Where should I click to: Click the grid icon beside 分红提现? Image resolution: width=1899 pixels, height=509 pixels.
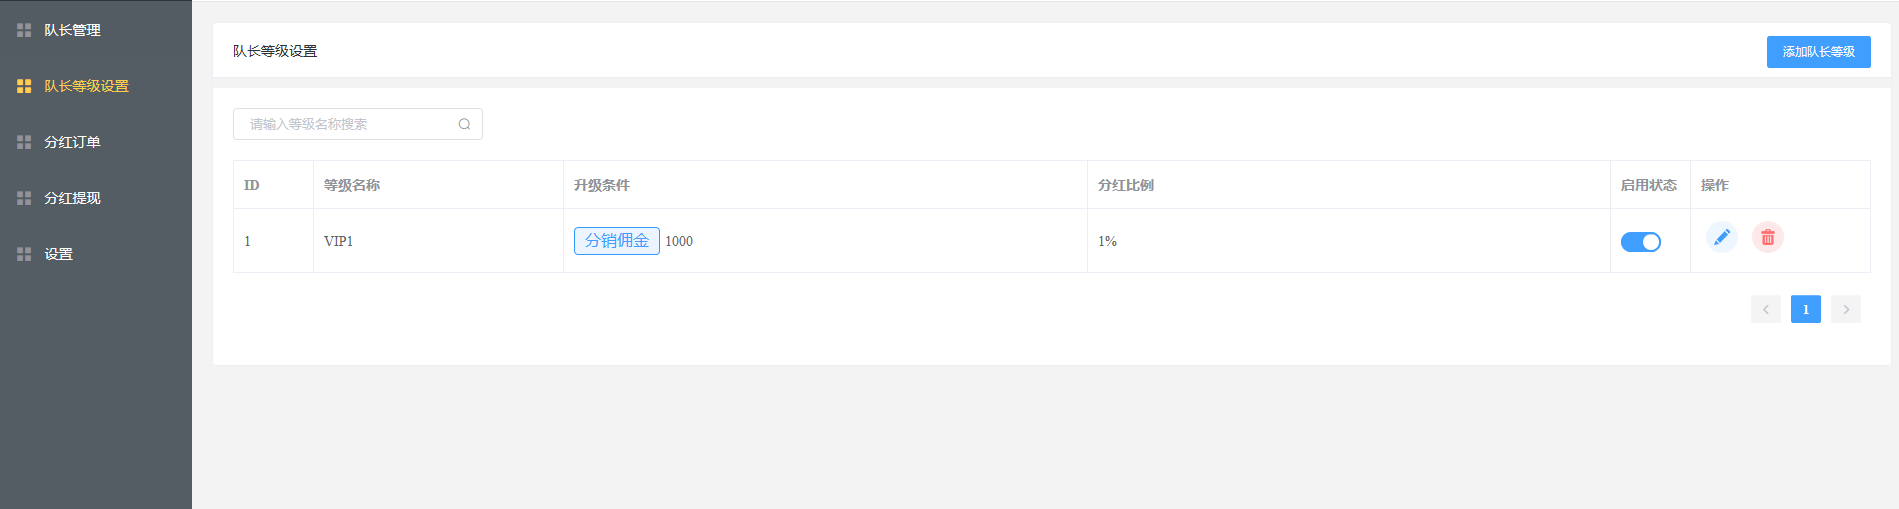24,199
